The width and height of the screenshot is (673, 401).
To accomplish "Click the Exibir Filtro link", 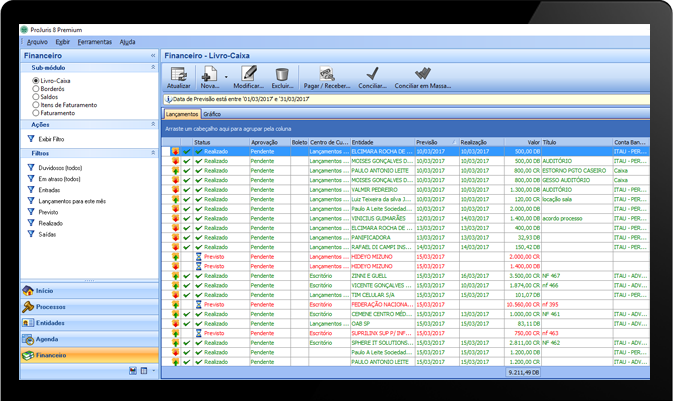I will pyautogui.click(x=51, y=139).
